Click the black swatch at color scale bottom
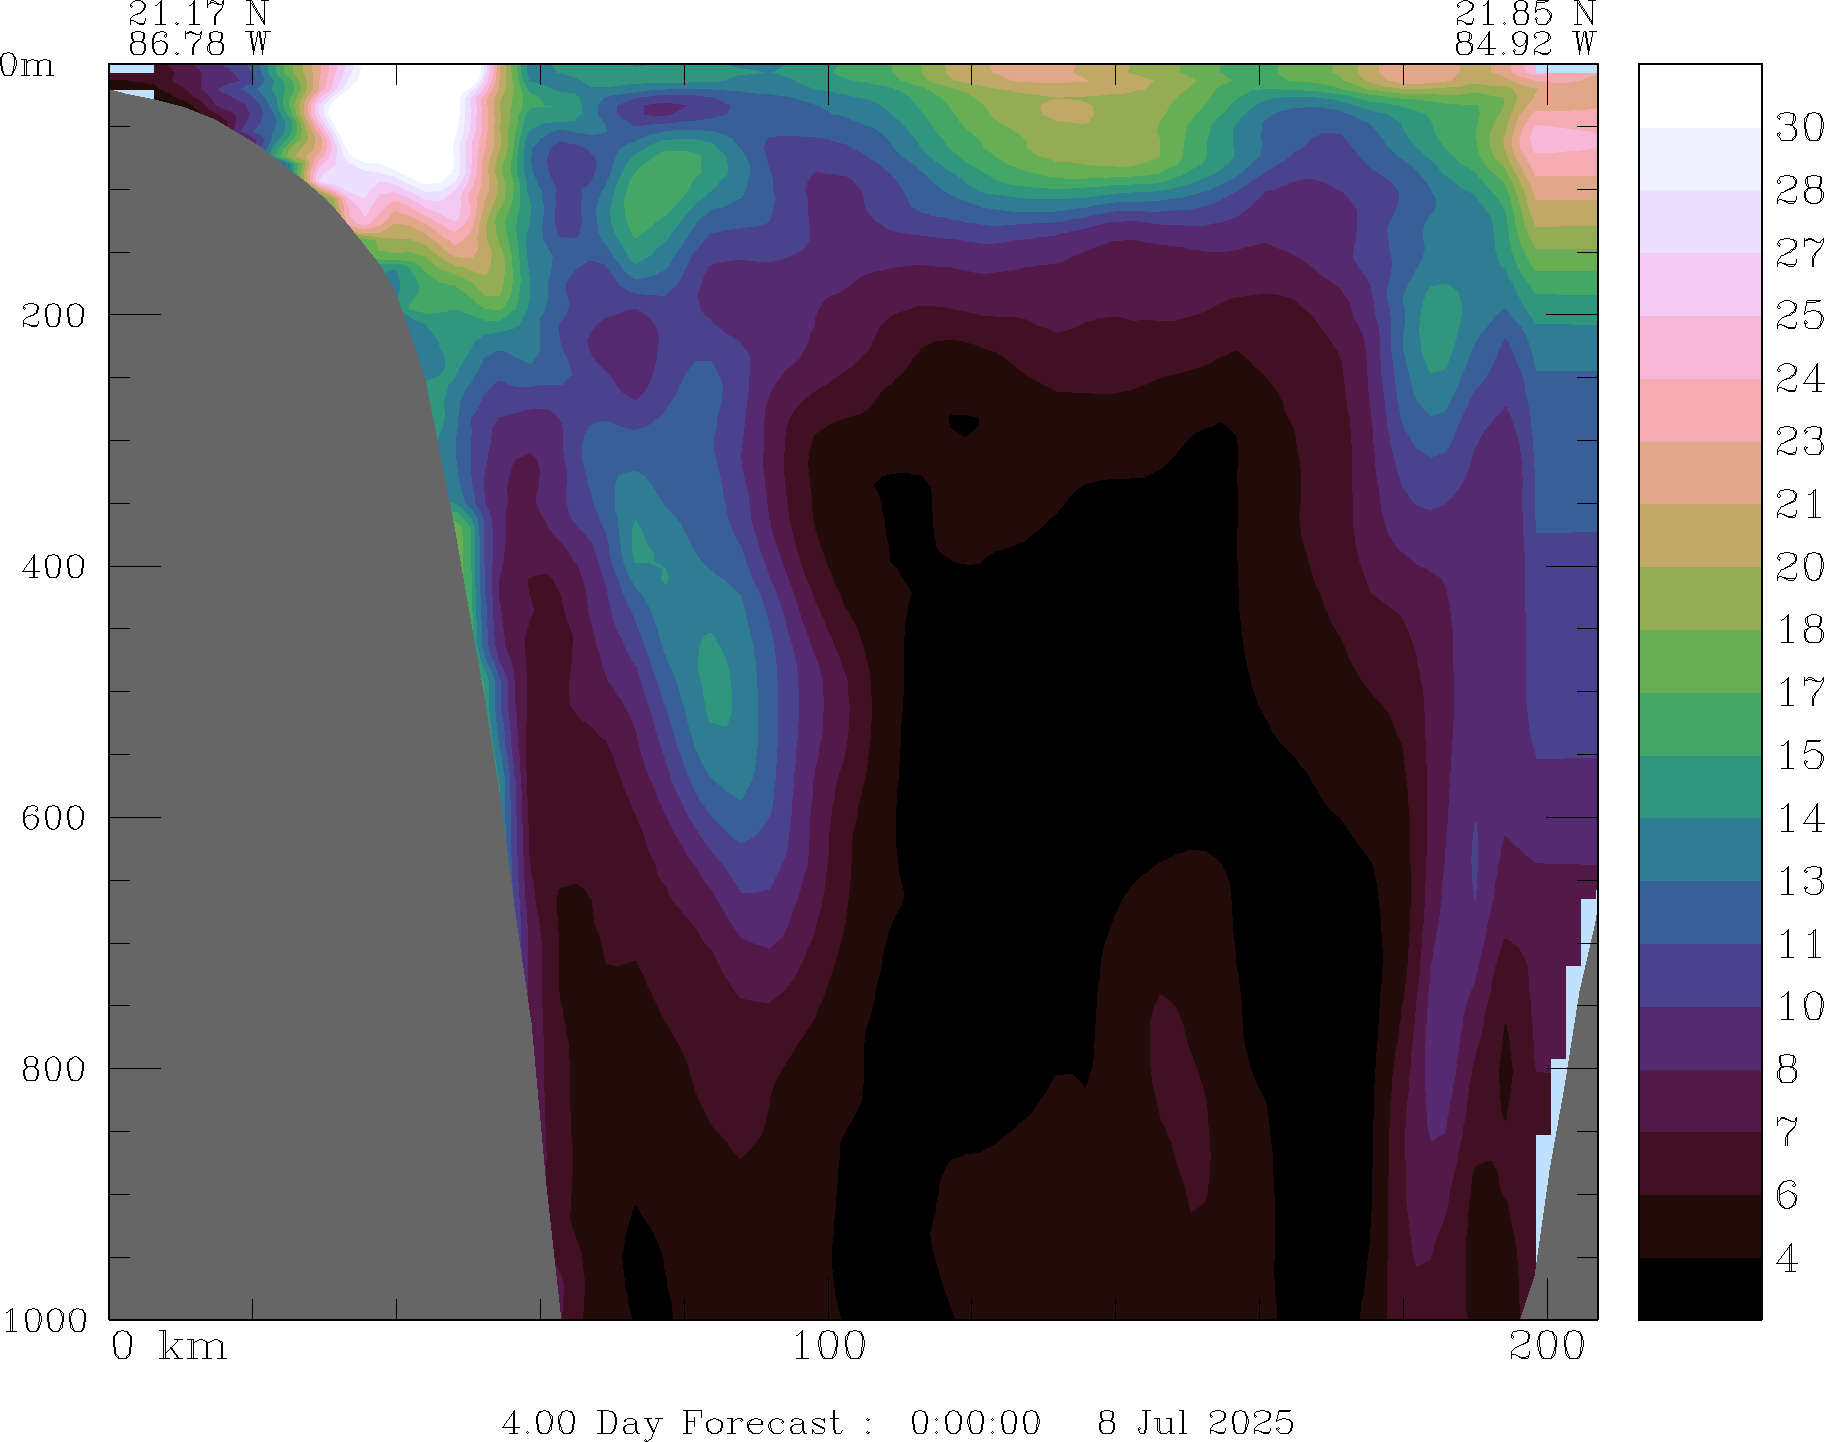The image size is (1825, 1442). (x=1699, y=1289)
